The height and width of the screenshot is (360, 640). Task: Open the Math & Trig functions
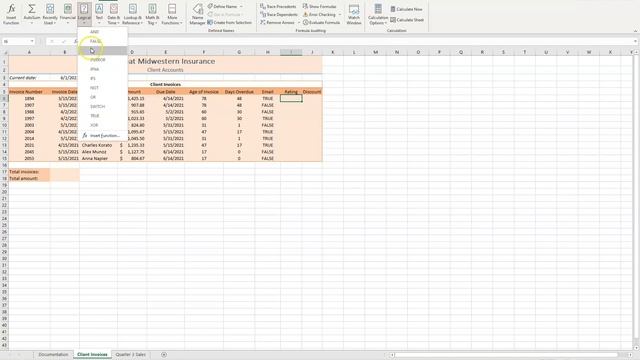coord(152,14)
